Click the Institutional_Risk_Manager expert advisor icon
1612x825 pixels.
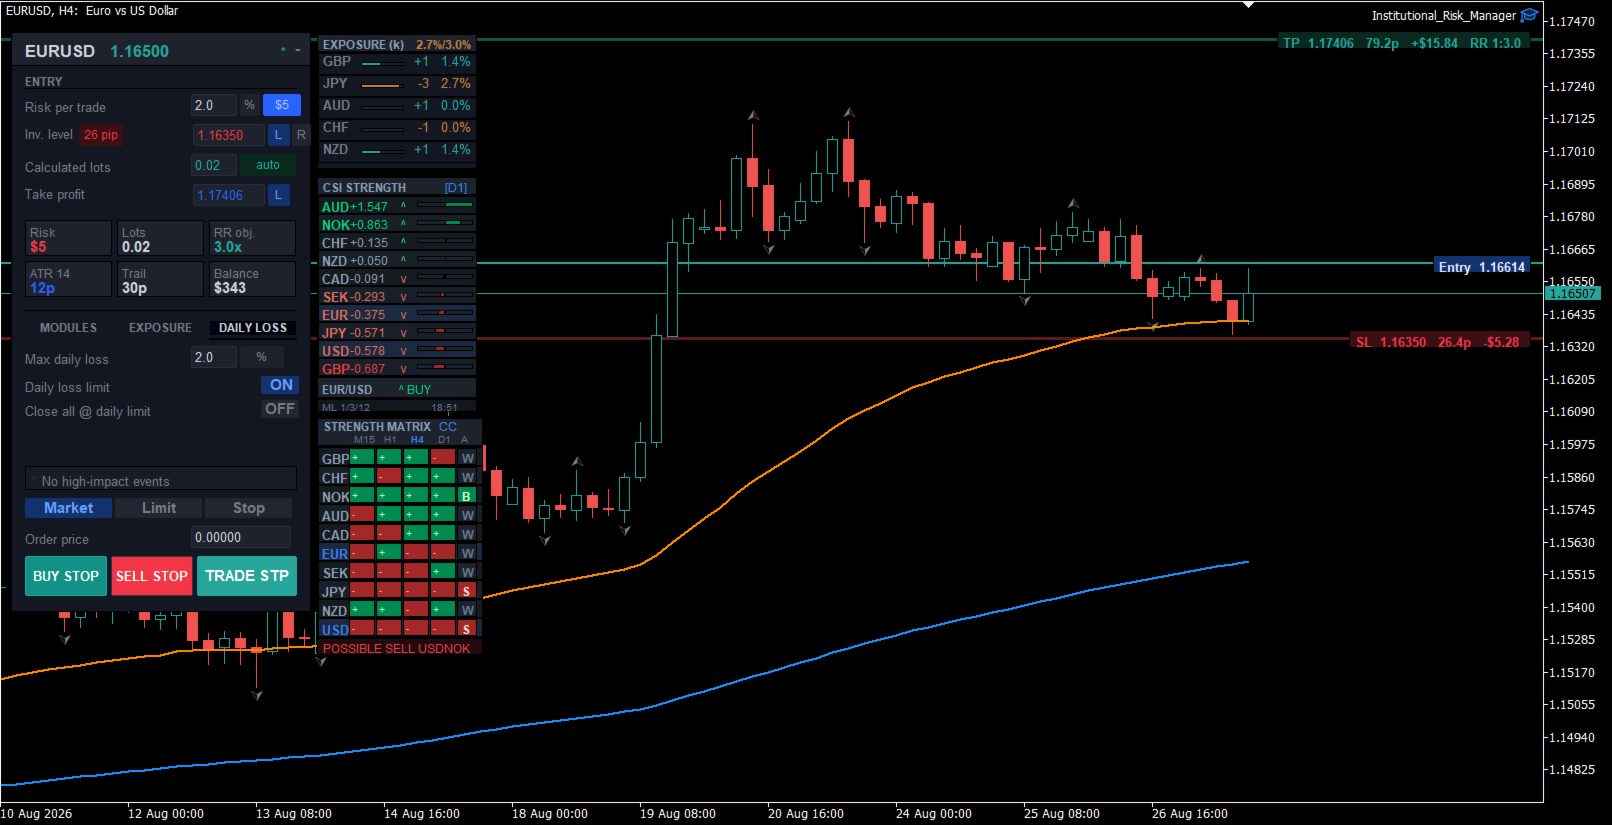point(1529,15)
